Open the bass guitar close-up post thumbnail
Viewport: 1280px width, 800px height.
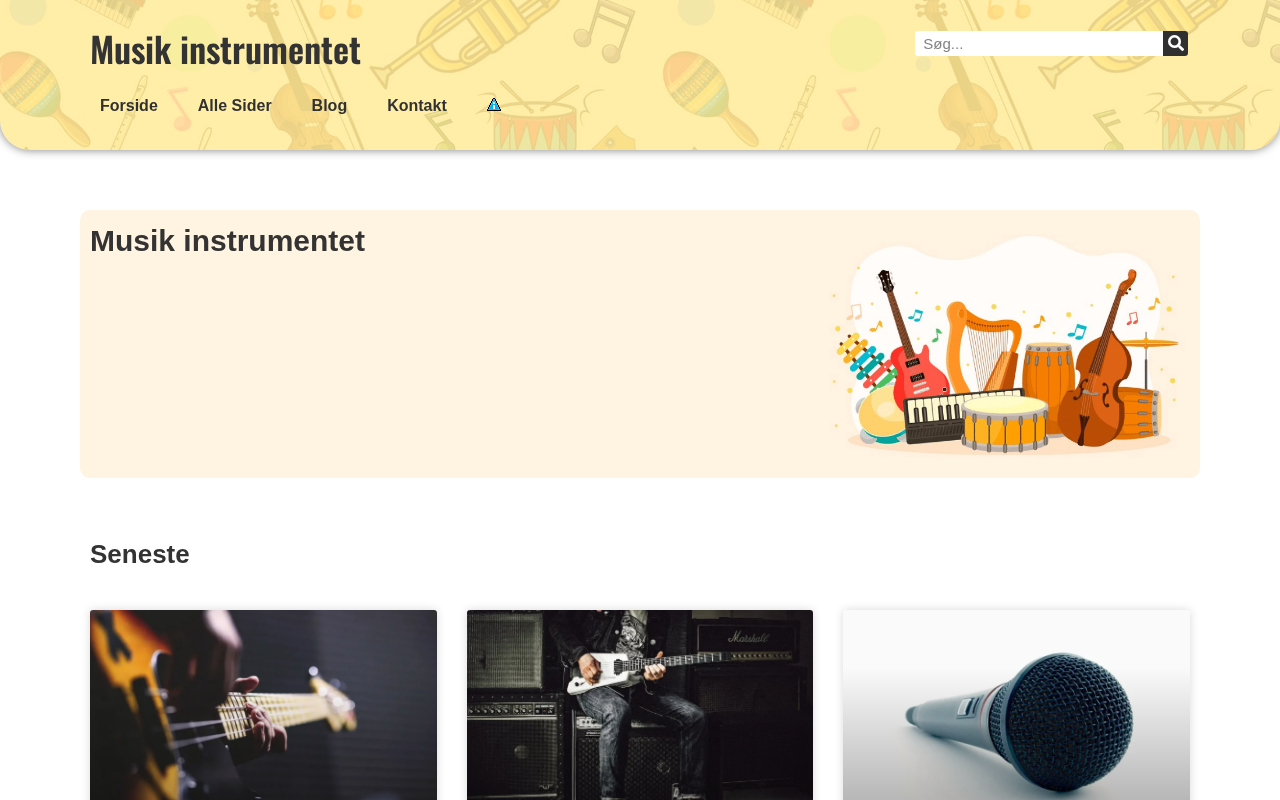pos(263,705)
